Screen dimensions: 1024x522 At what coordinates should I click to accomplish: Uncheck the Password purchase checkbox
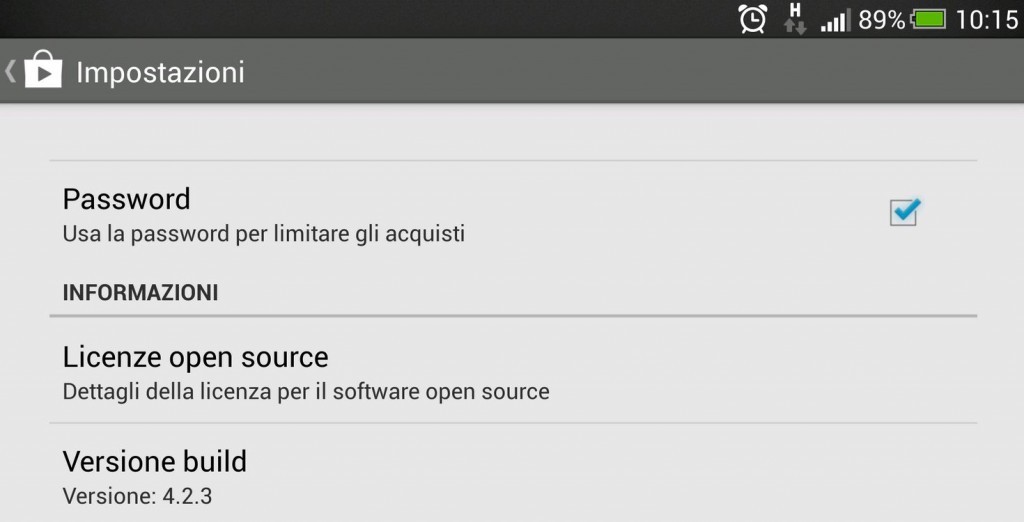tap(904, 212)
